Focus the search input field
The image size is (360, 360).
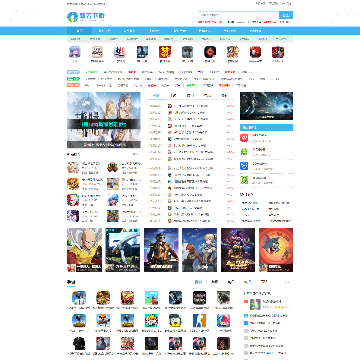(x=239, y=15)
